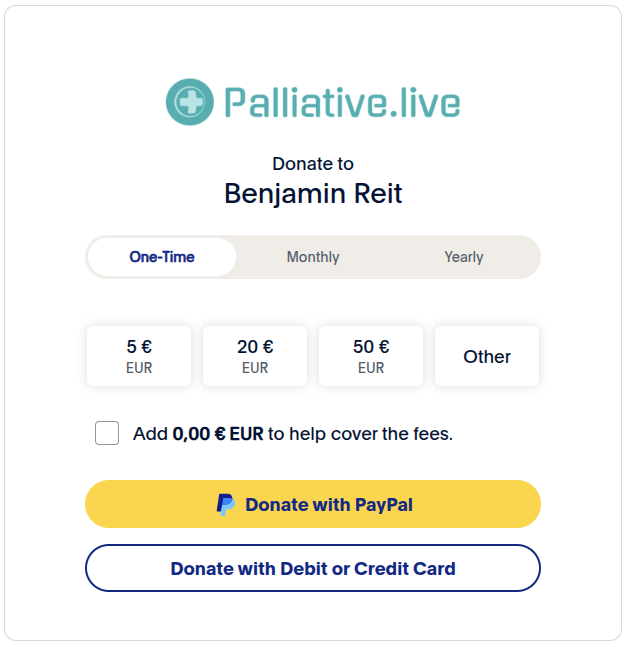Image resolution: width=626 pixels, height=645 pixels.
Task: Choose the Yearly donation option
Action: pyautogui.click(x=464, y=257)
